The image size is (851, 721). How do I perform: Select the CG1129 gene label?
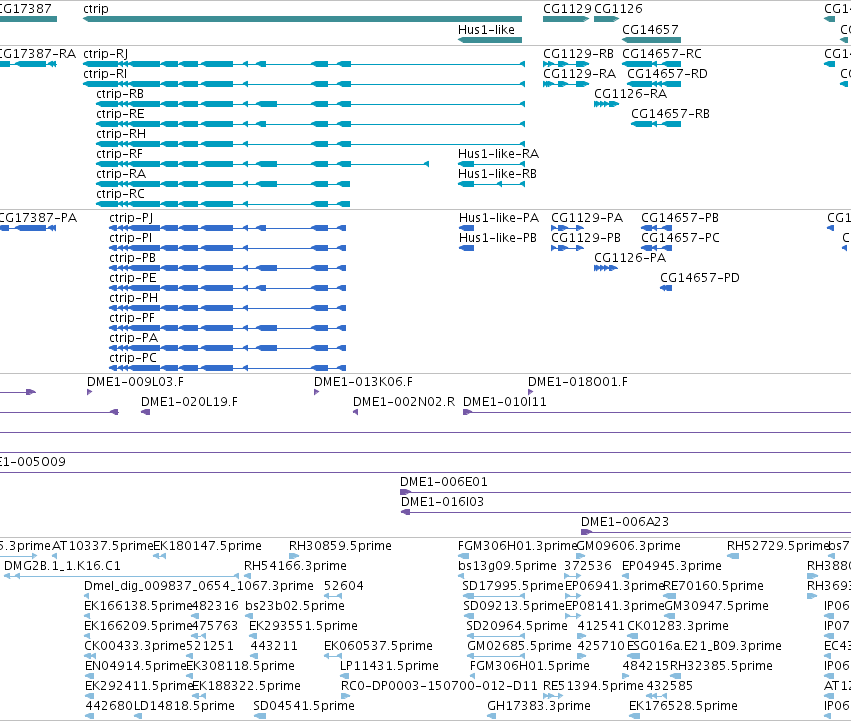click(x=568, y=9)
